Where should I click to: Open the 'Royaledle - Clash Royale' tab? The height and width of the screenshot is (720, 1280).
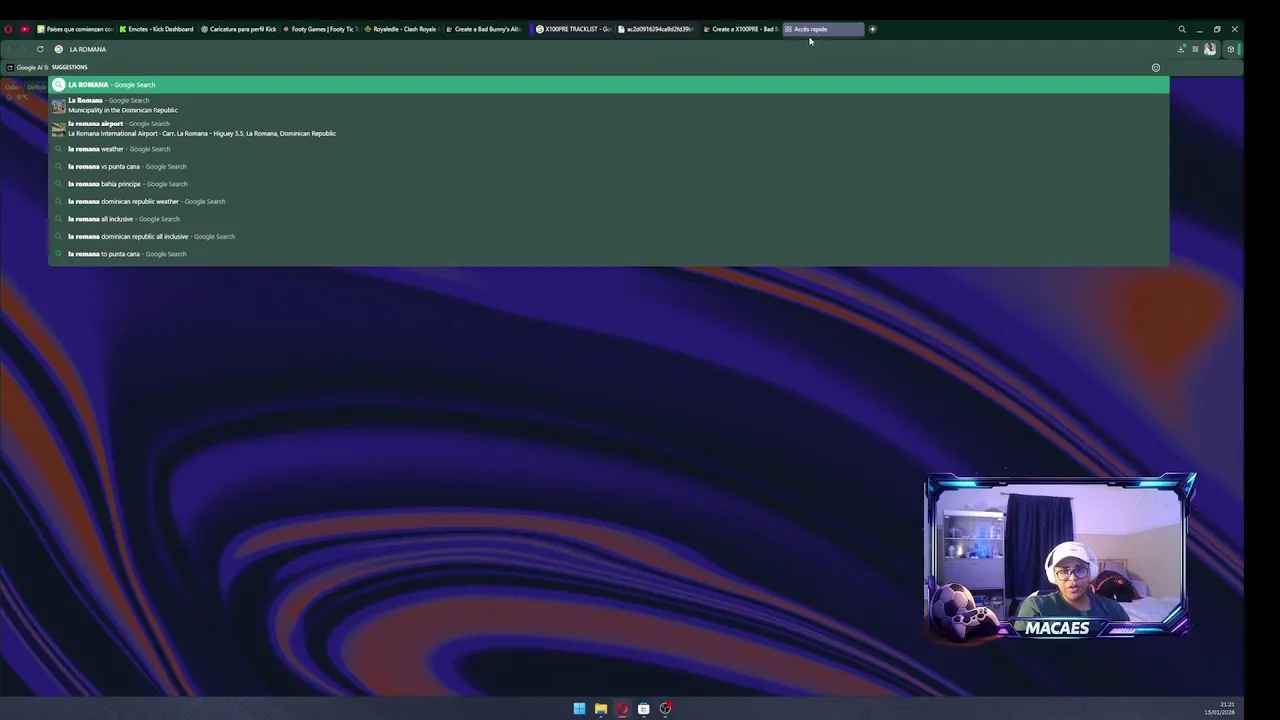(401, 29)
